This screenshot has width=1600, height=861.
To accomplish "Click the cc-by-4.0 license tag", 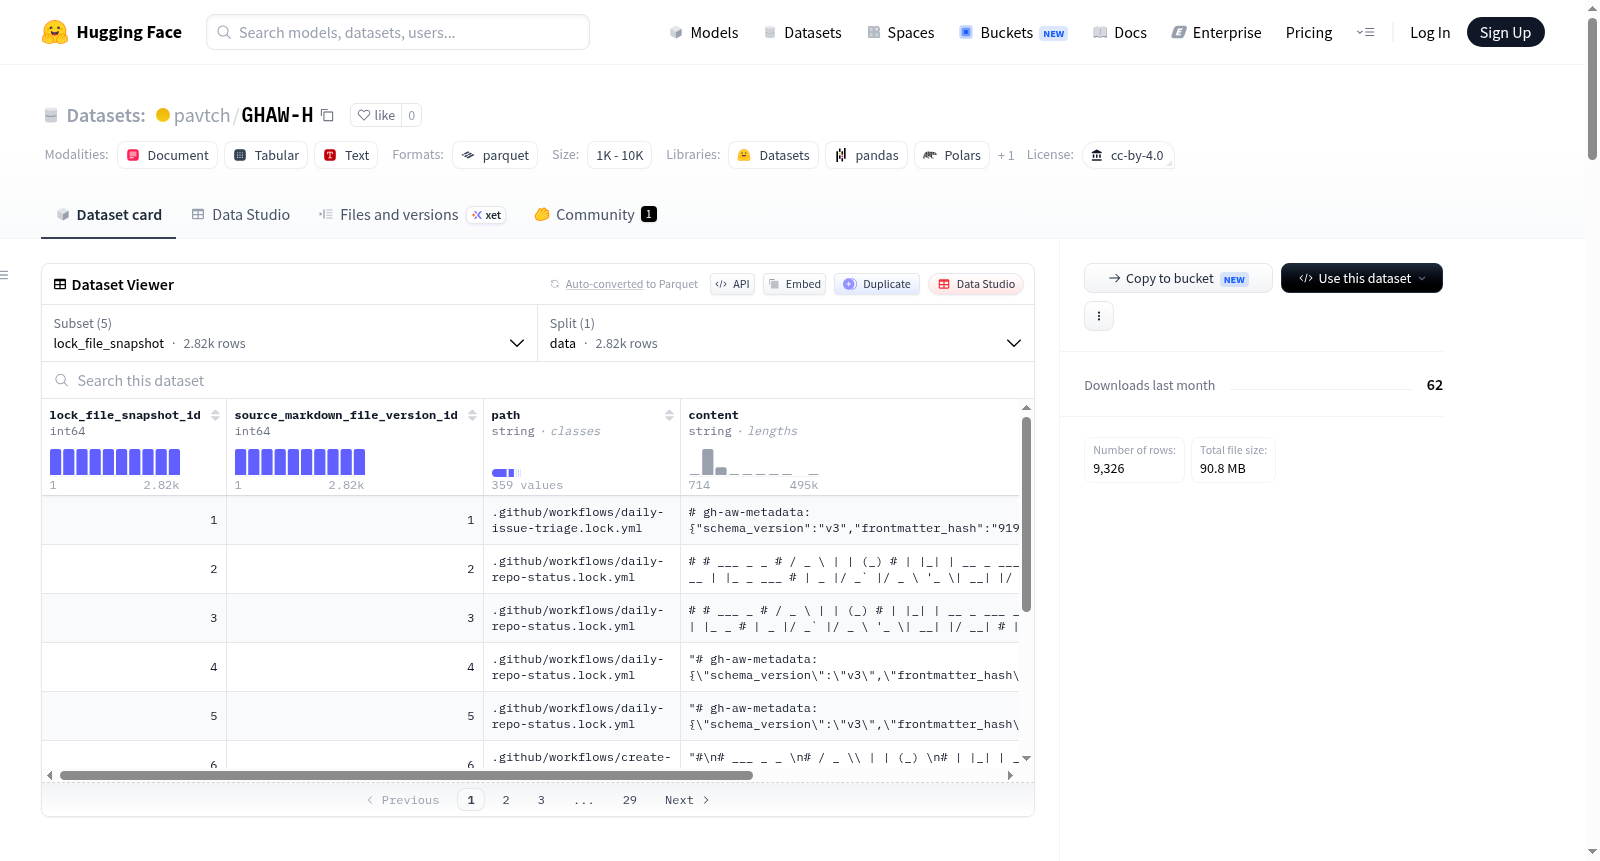I will [x=1128, y=155].
